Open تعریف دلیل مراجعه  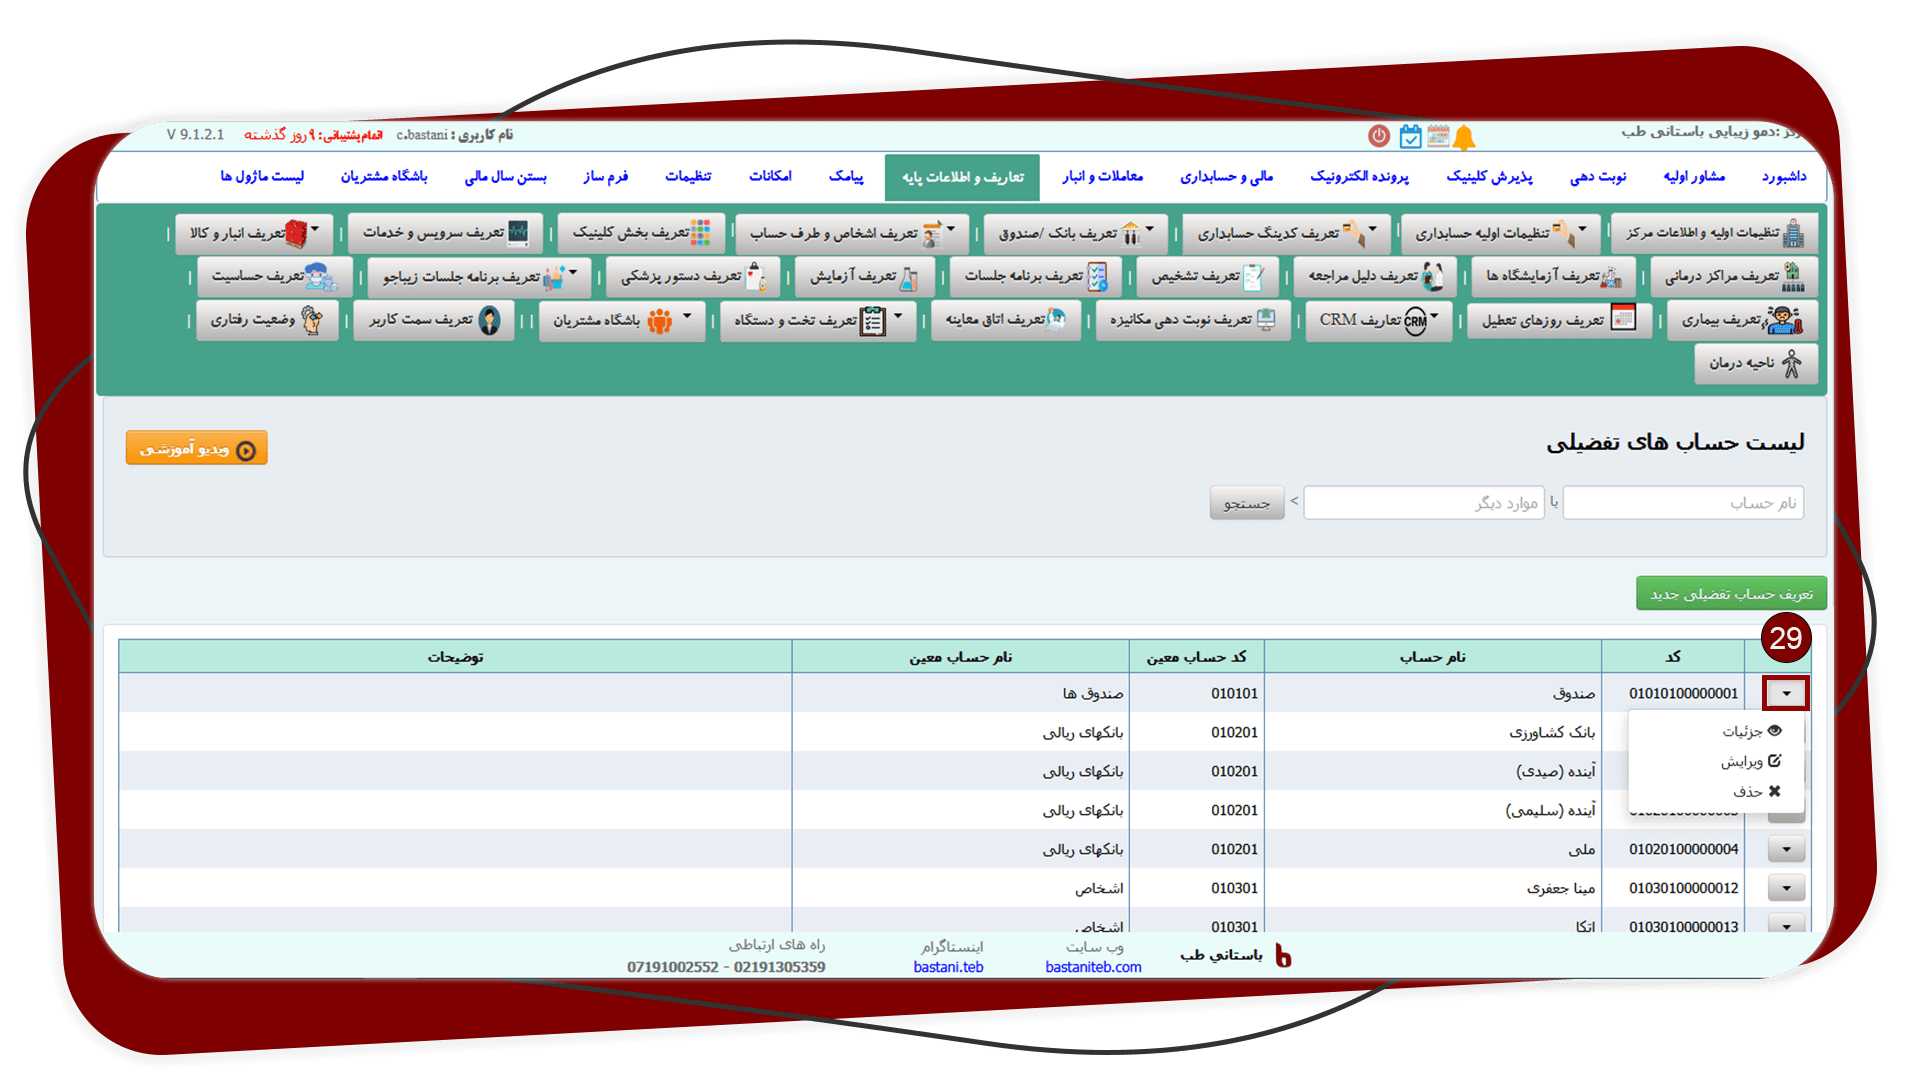point(1375,276)
